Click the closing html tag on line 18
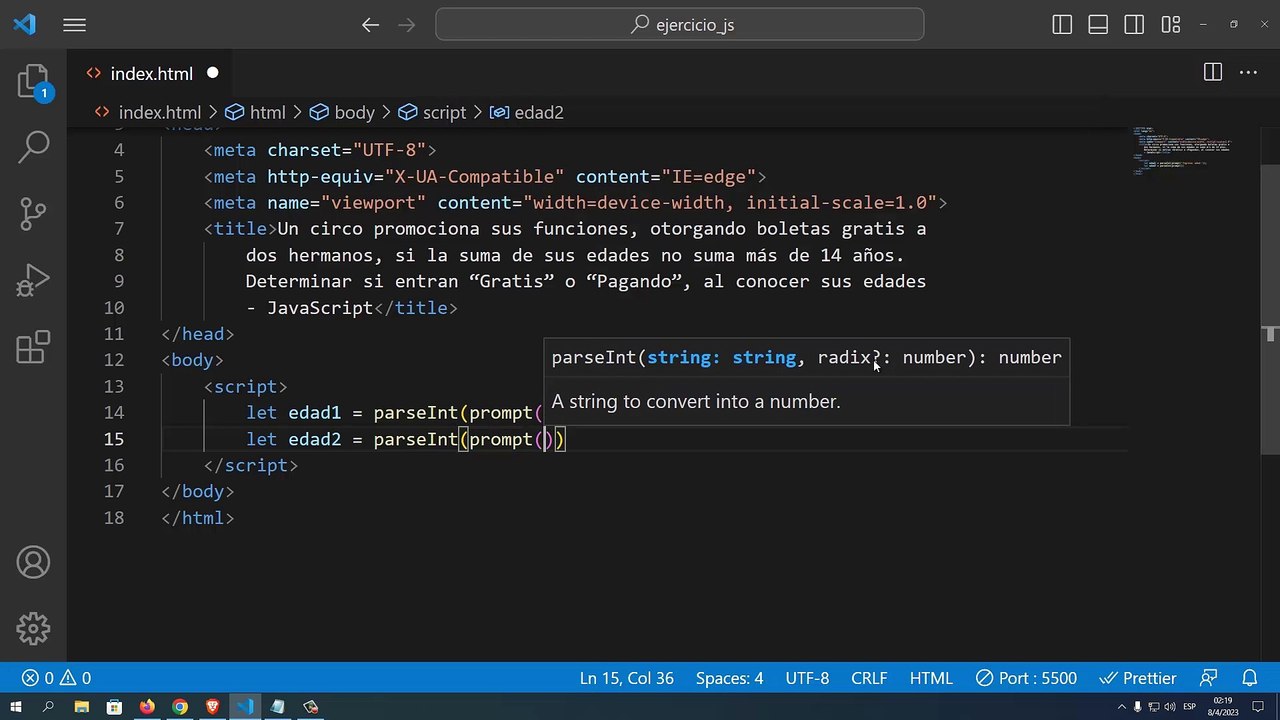This screenshot has width=1280, height=720. pyautogui.click(x=198, y=518)
